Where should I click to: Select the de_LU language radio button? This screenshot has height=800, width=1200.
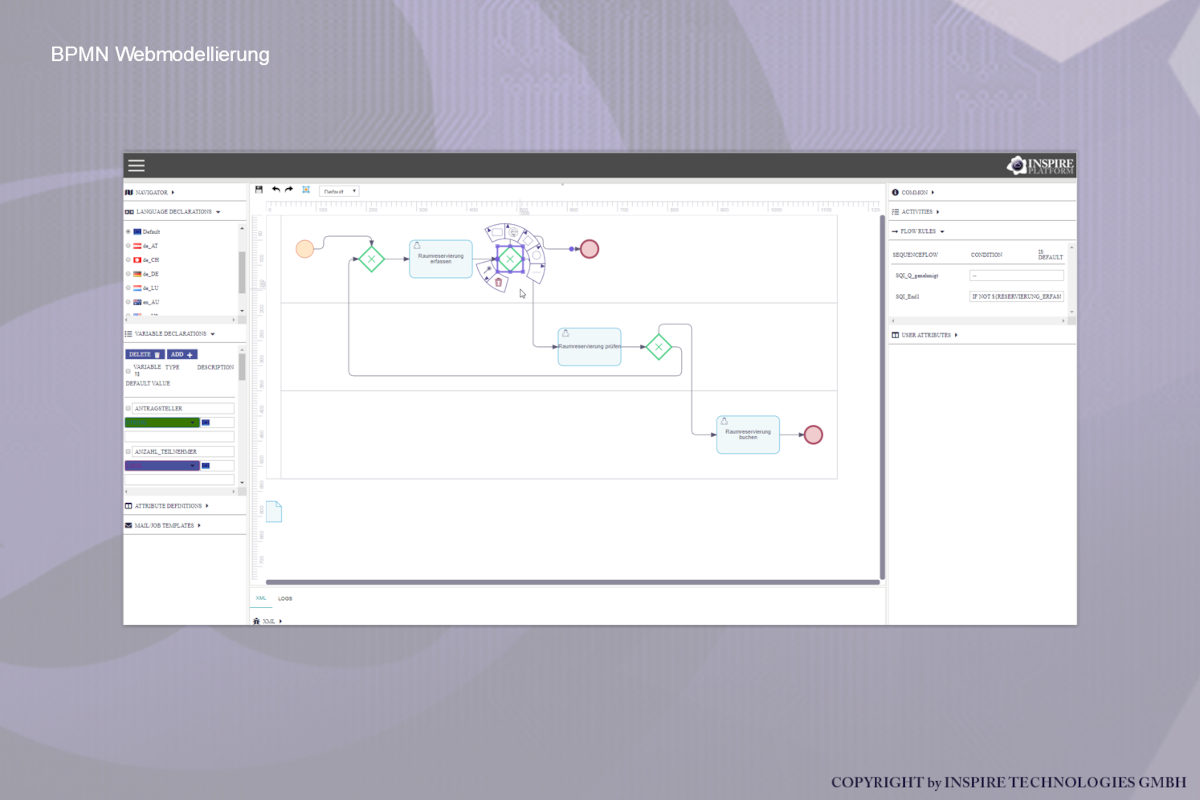tap(128, 287)
